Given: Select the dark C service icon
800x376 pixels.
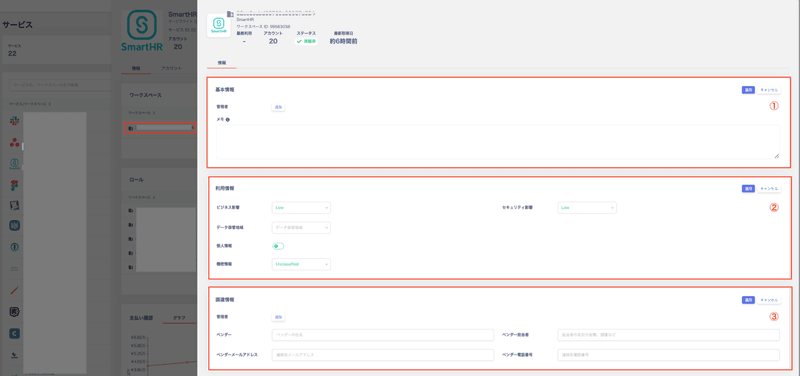Looking at the screenshot, I should coord(15,333).
